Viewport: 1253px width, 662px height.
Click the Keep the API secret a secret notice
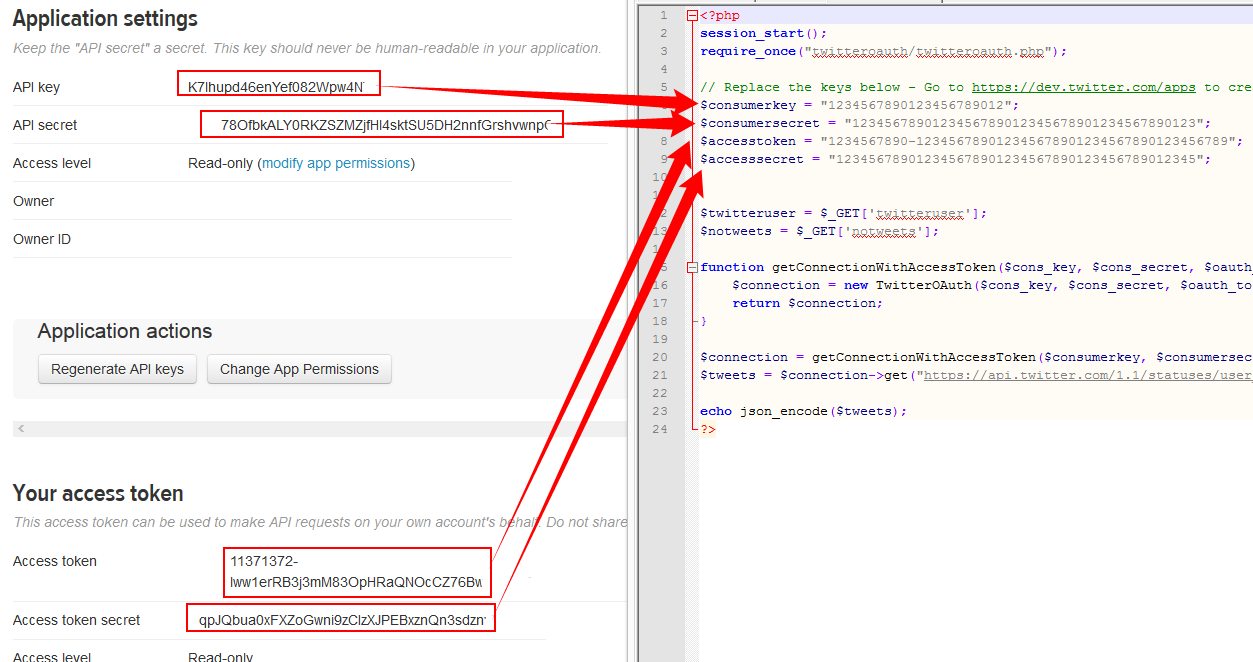[x=307, y=48]
